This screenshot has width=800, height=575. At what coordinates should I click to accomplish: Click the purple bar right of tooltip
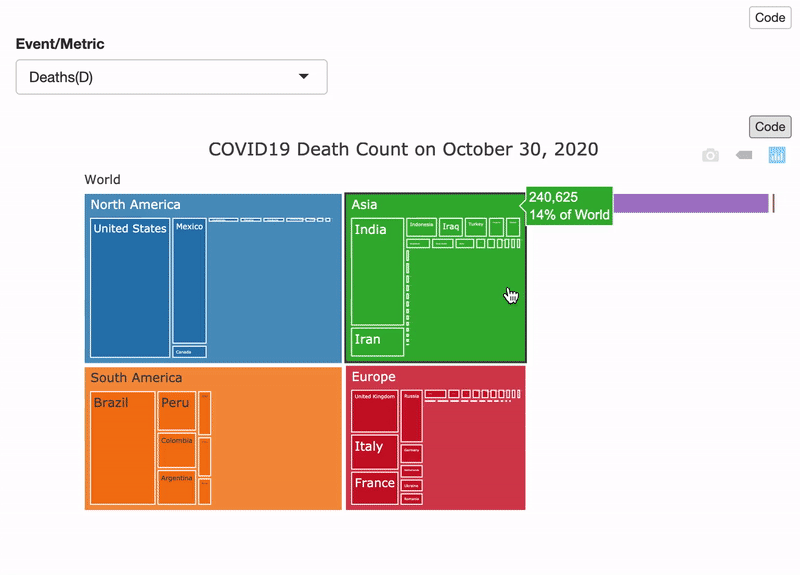coord(690,204)
